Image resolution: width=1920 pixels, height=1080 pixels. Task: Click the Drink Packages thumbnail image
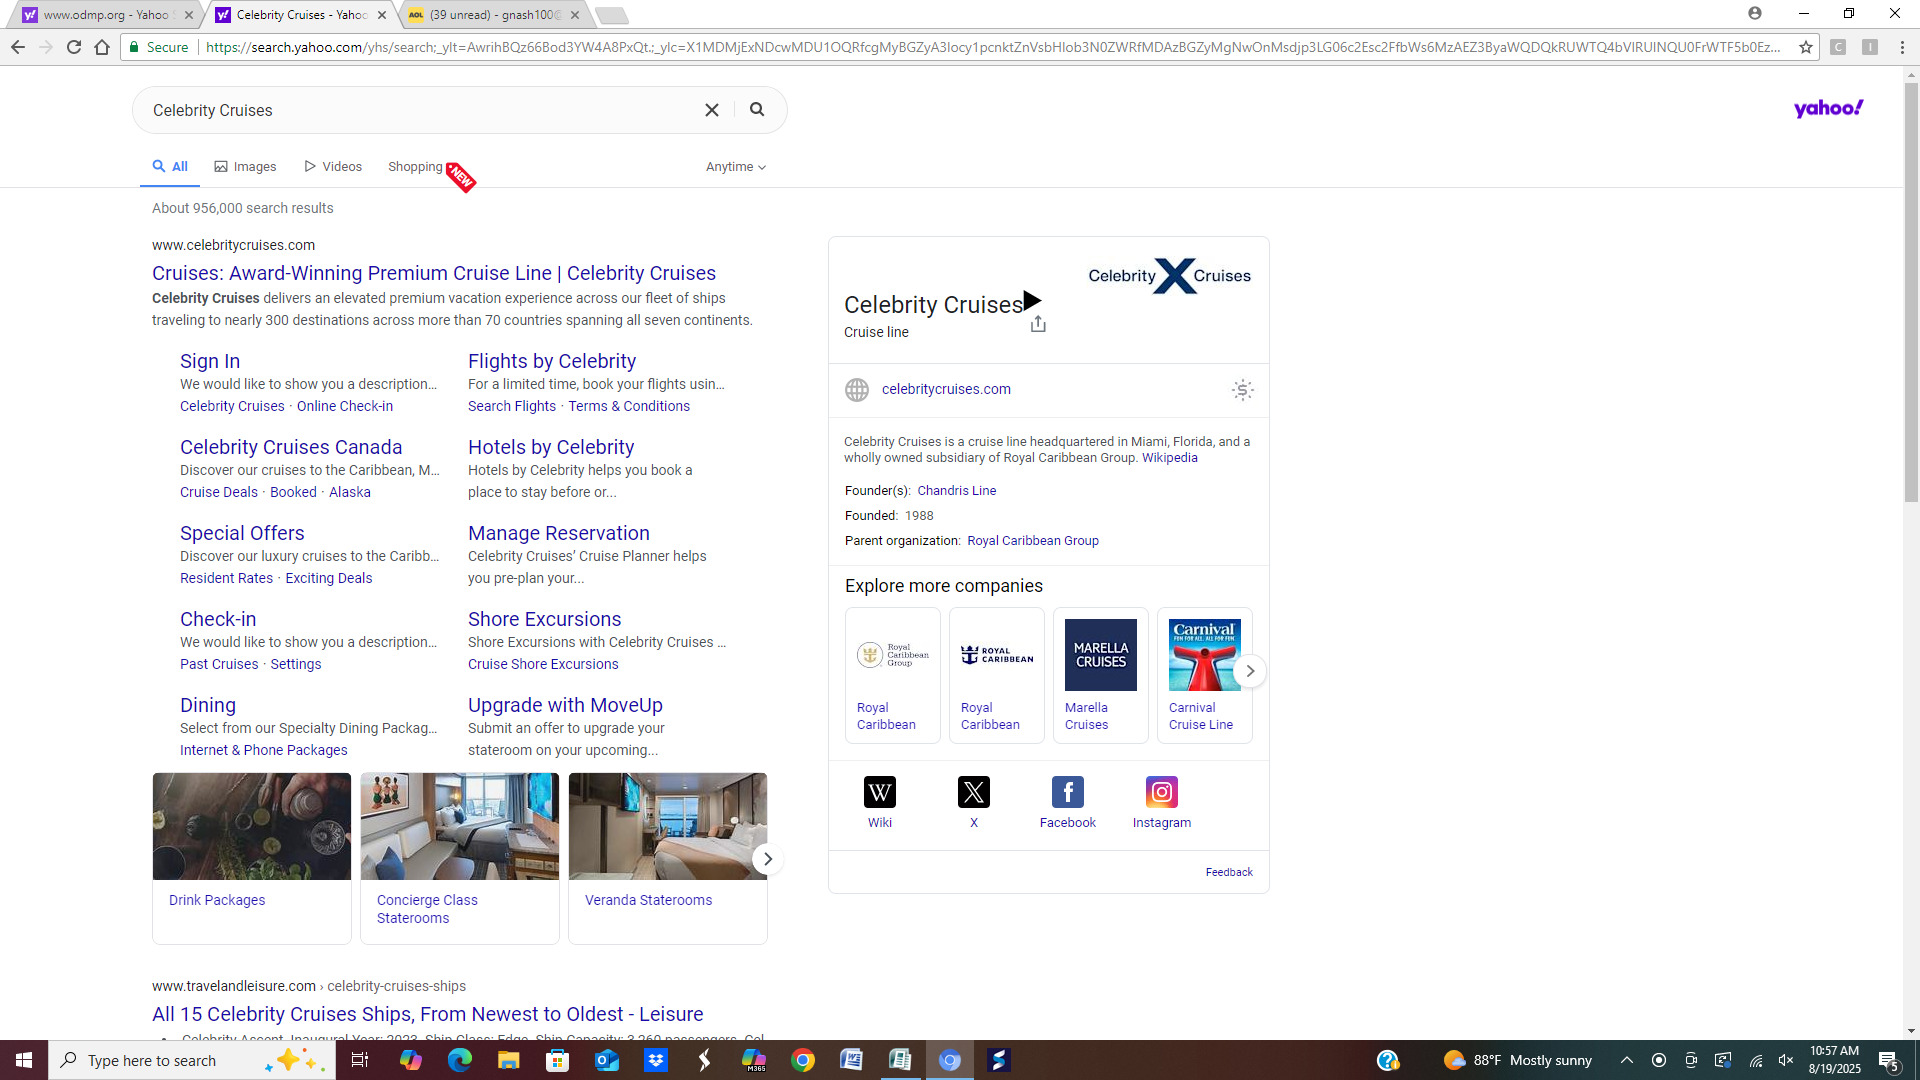[x=252, y=826]
